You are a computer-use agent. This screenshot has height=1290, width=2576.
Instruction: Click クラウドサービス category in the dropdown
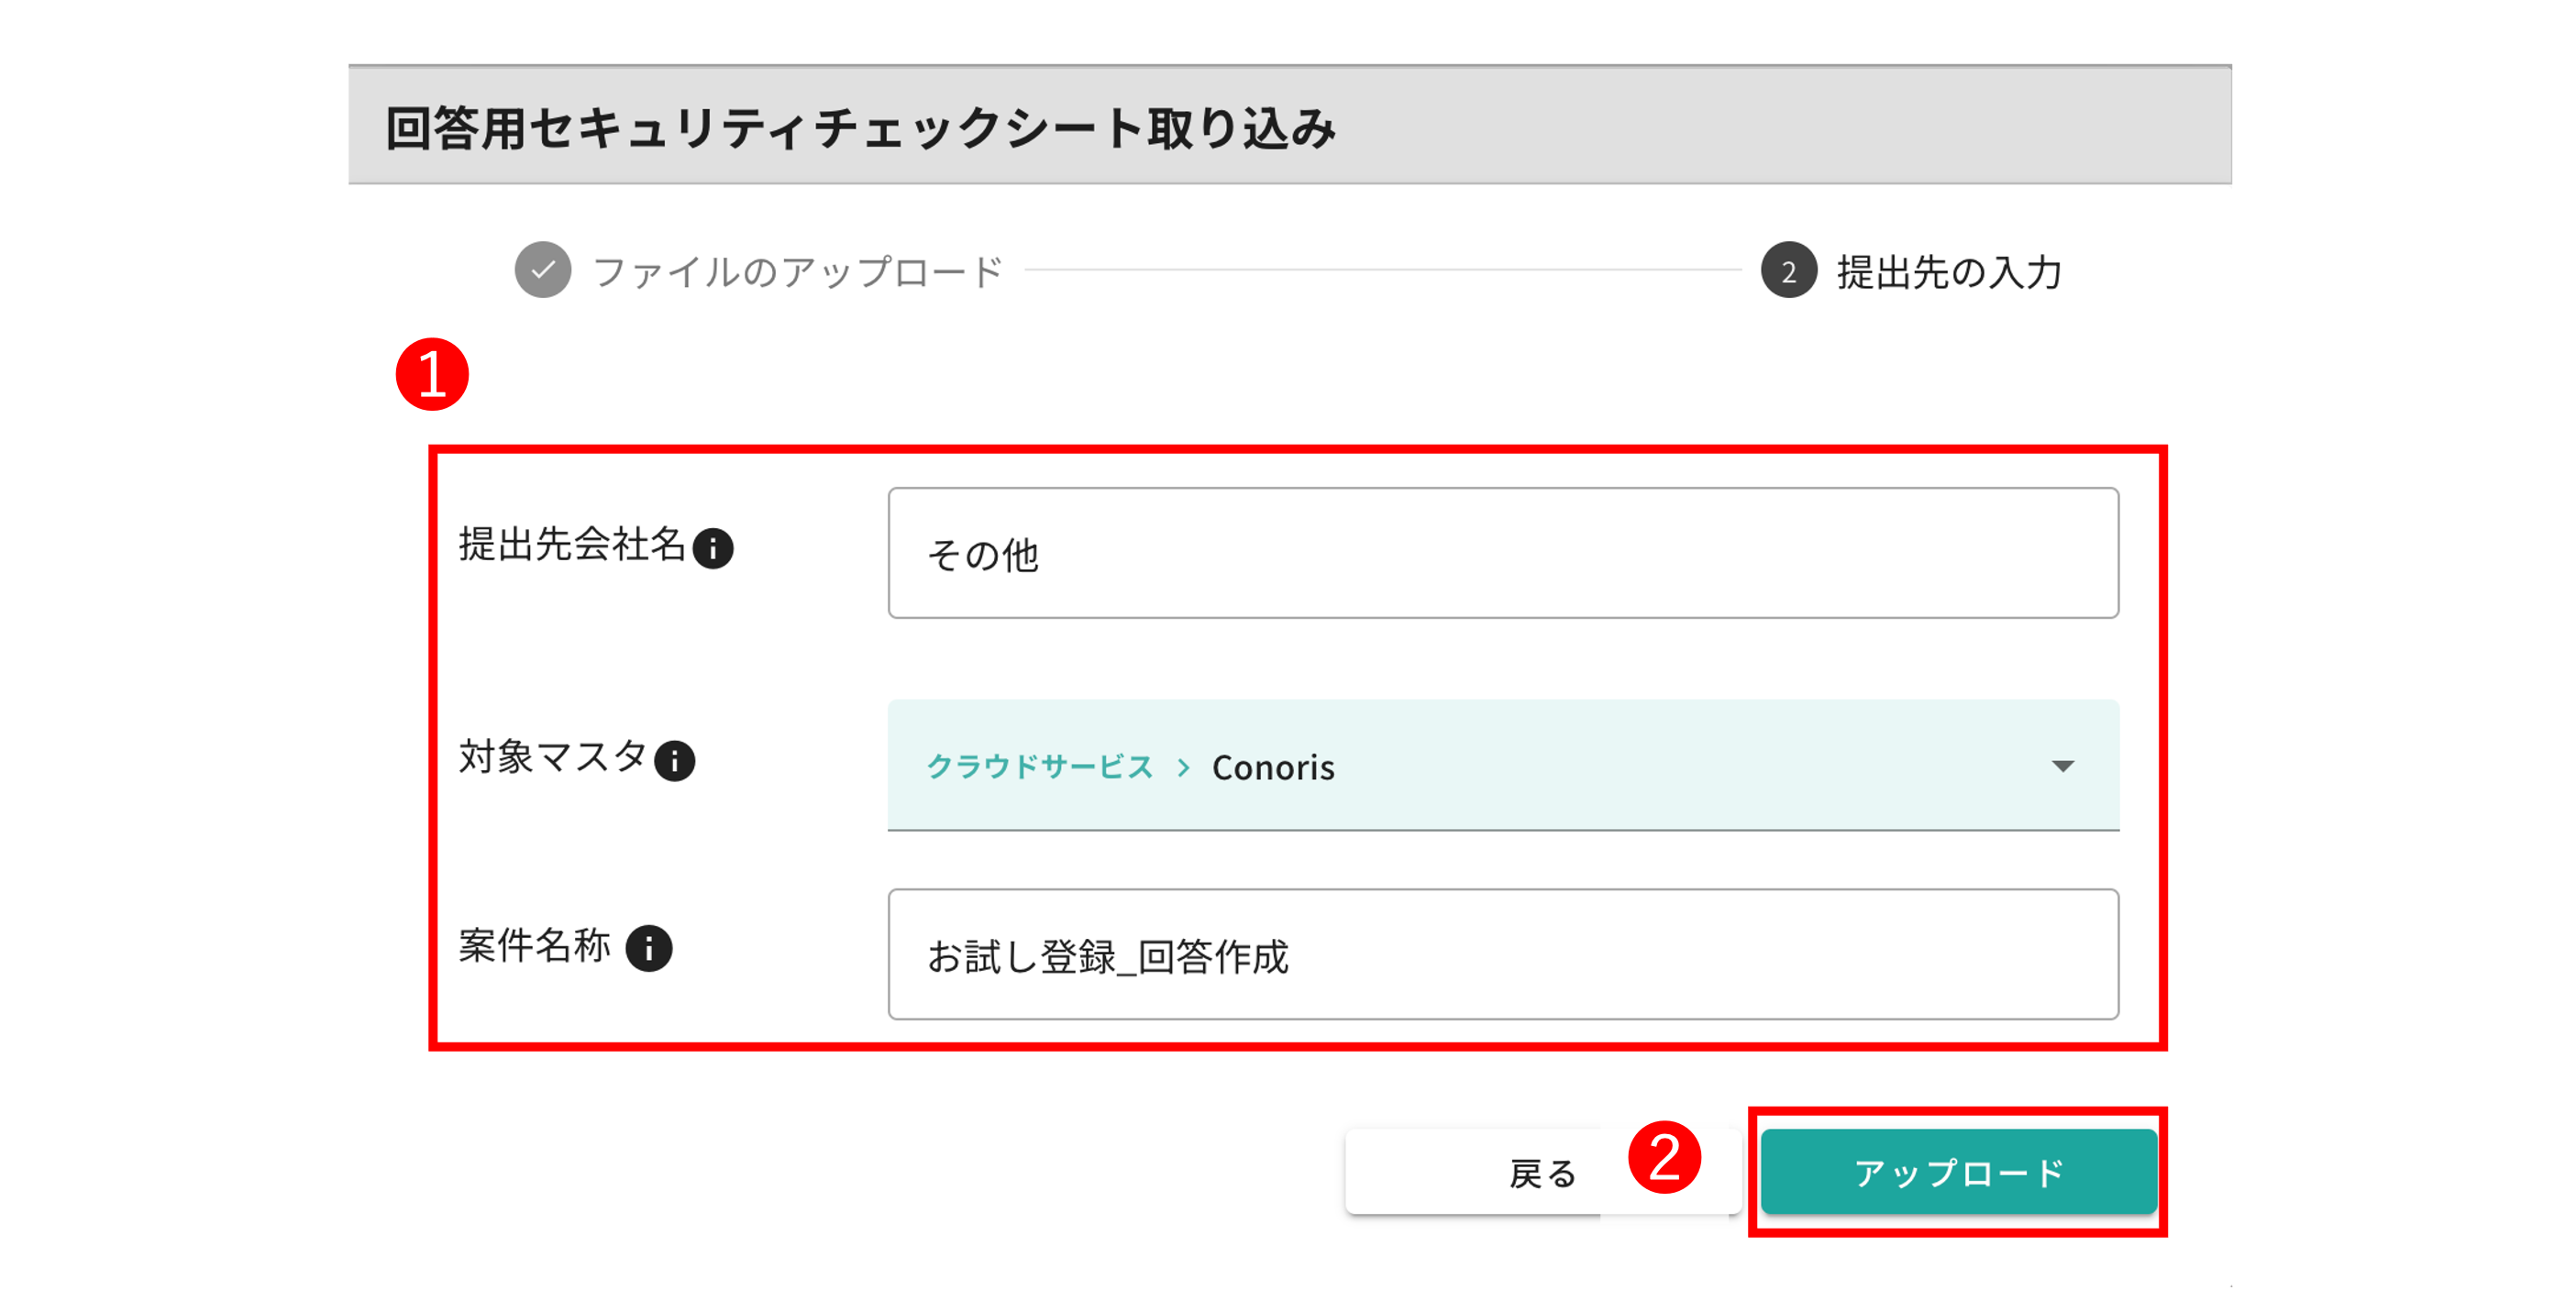coord(1040,767)
